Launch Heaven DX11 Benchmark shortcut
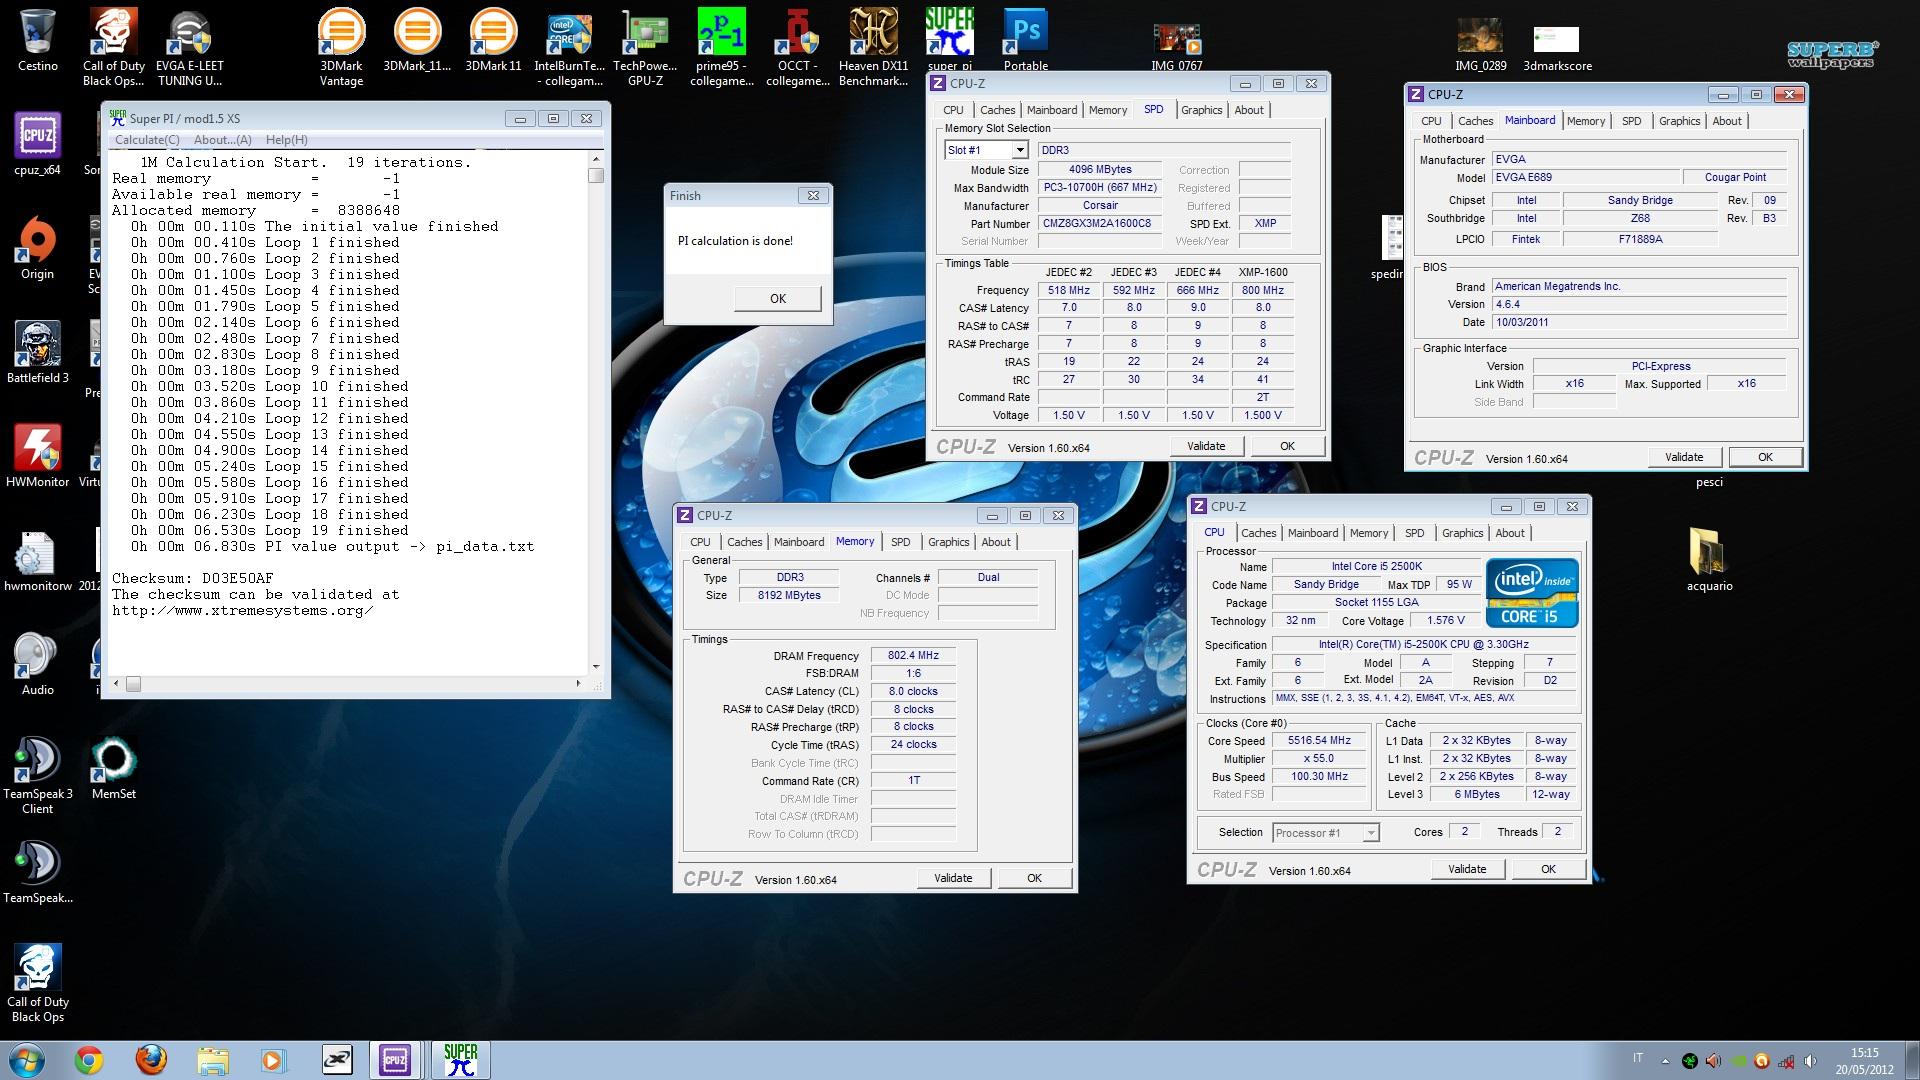This screenshot has height=1080, width=1920. point(873,47)
